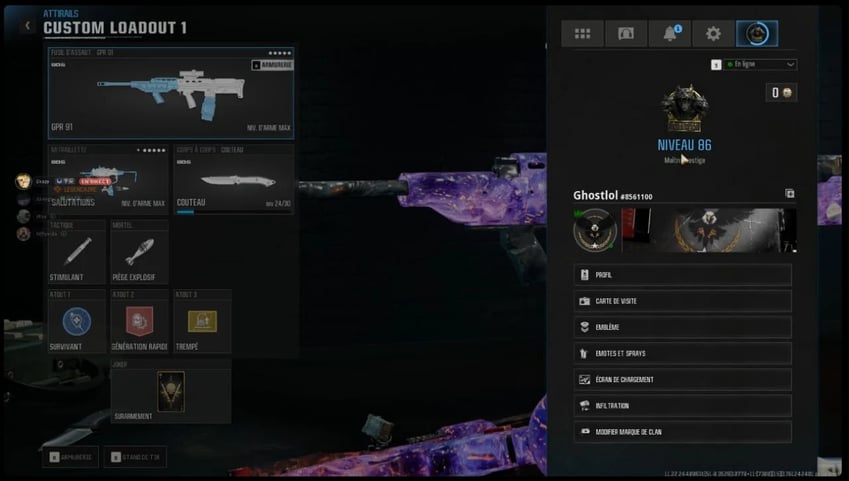Select the Survivant perk icon

(x=77, y=321)
